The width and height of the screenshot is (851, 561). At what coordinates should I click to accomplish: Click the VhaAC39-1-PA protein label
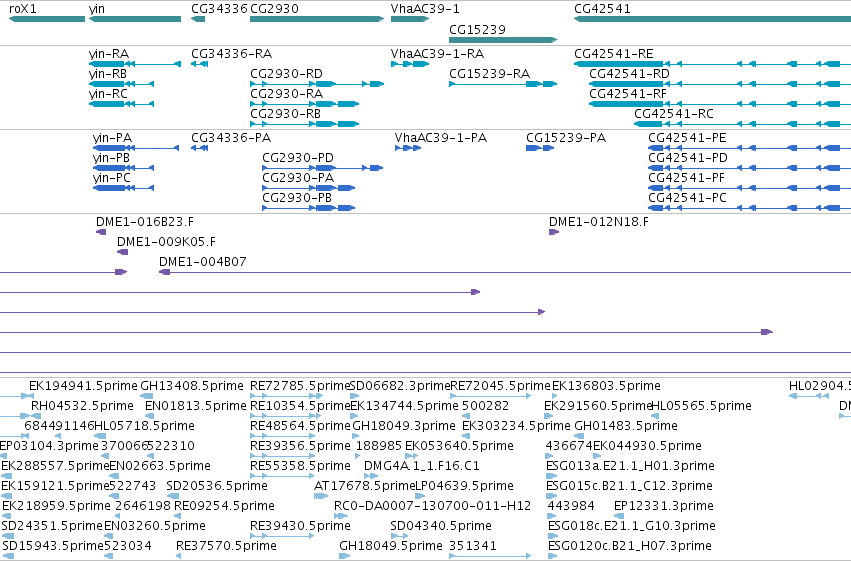(x=441, y=138)
